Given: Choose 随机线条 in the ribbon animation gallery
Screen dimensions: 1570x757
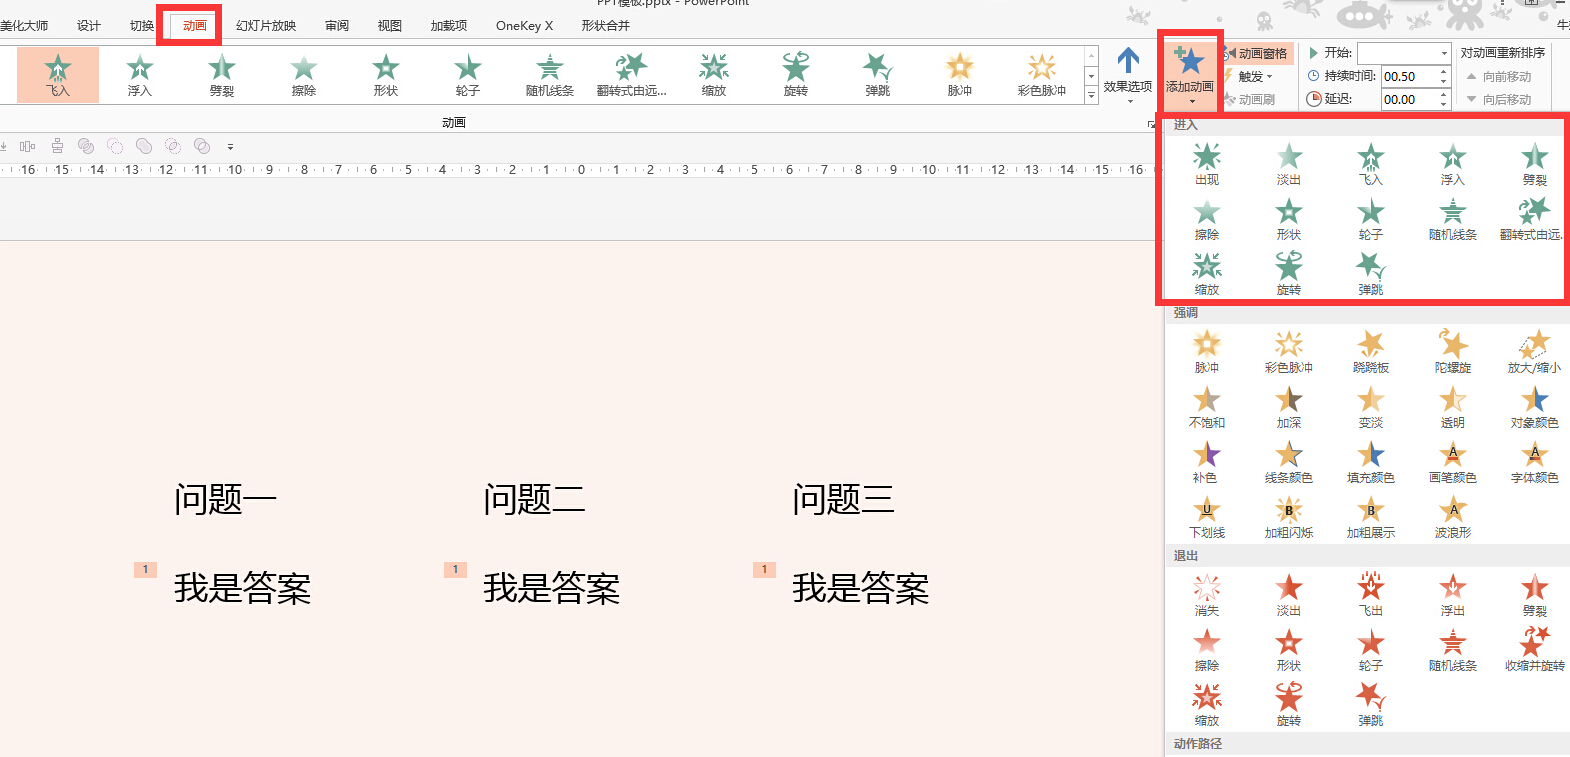Looking at the screenshot, I should 550,75.
